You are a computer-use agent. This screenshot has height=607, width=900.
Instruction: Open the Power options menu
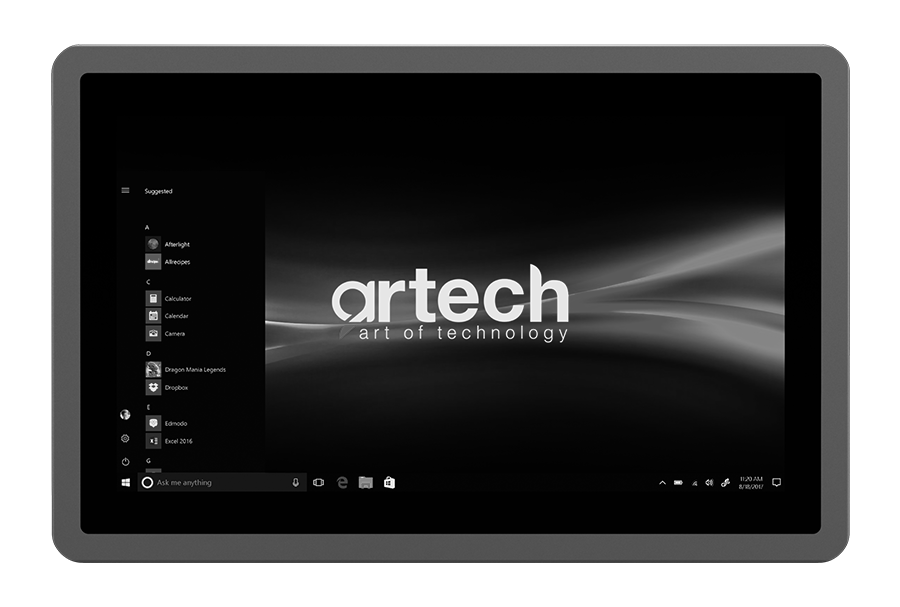(125, 462)
